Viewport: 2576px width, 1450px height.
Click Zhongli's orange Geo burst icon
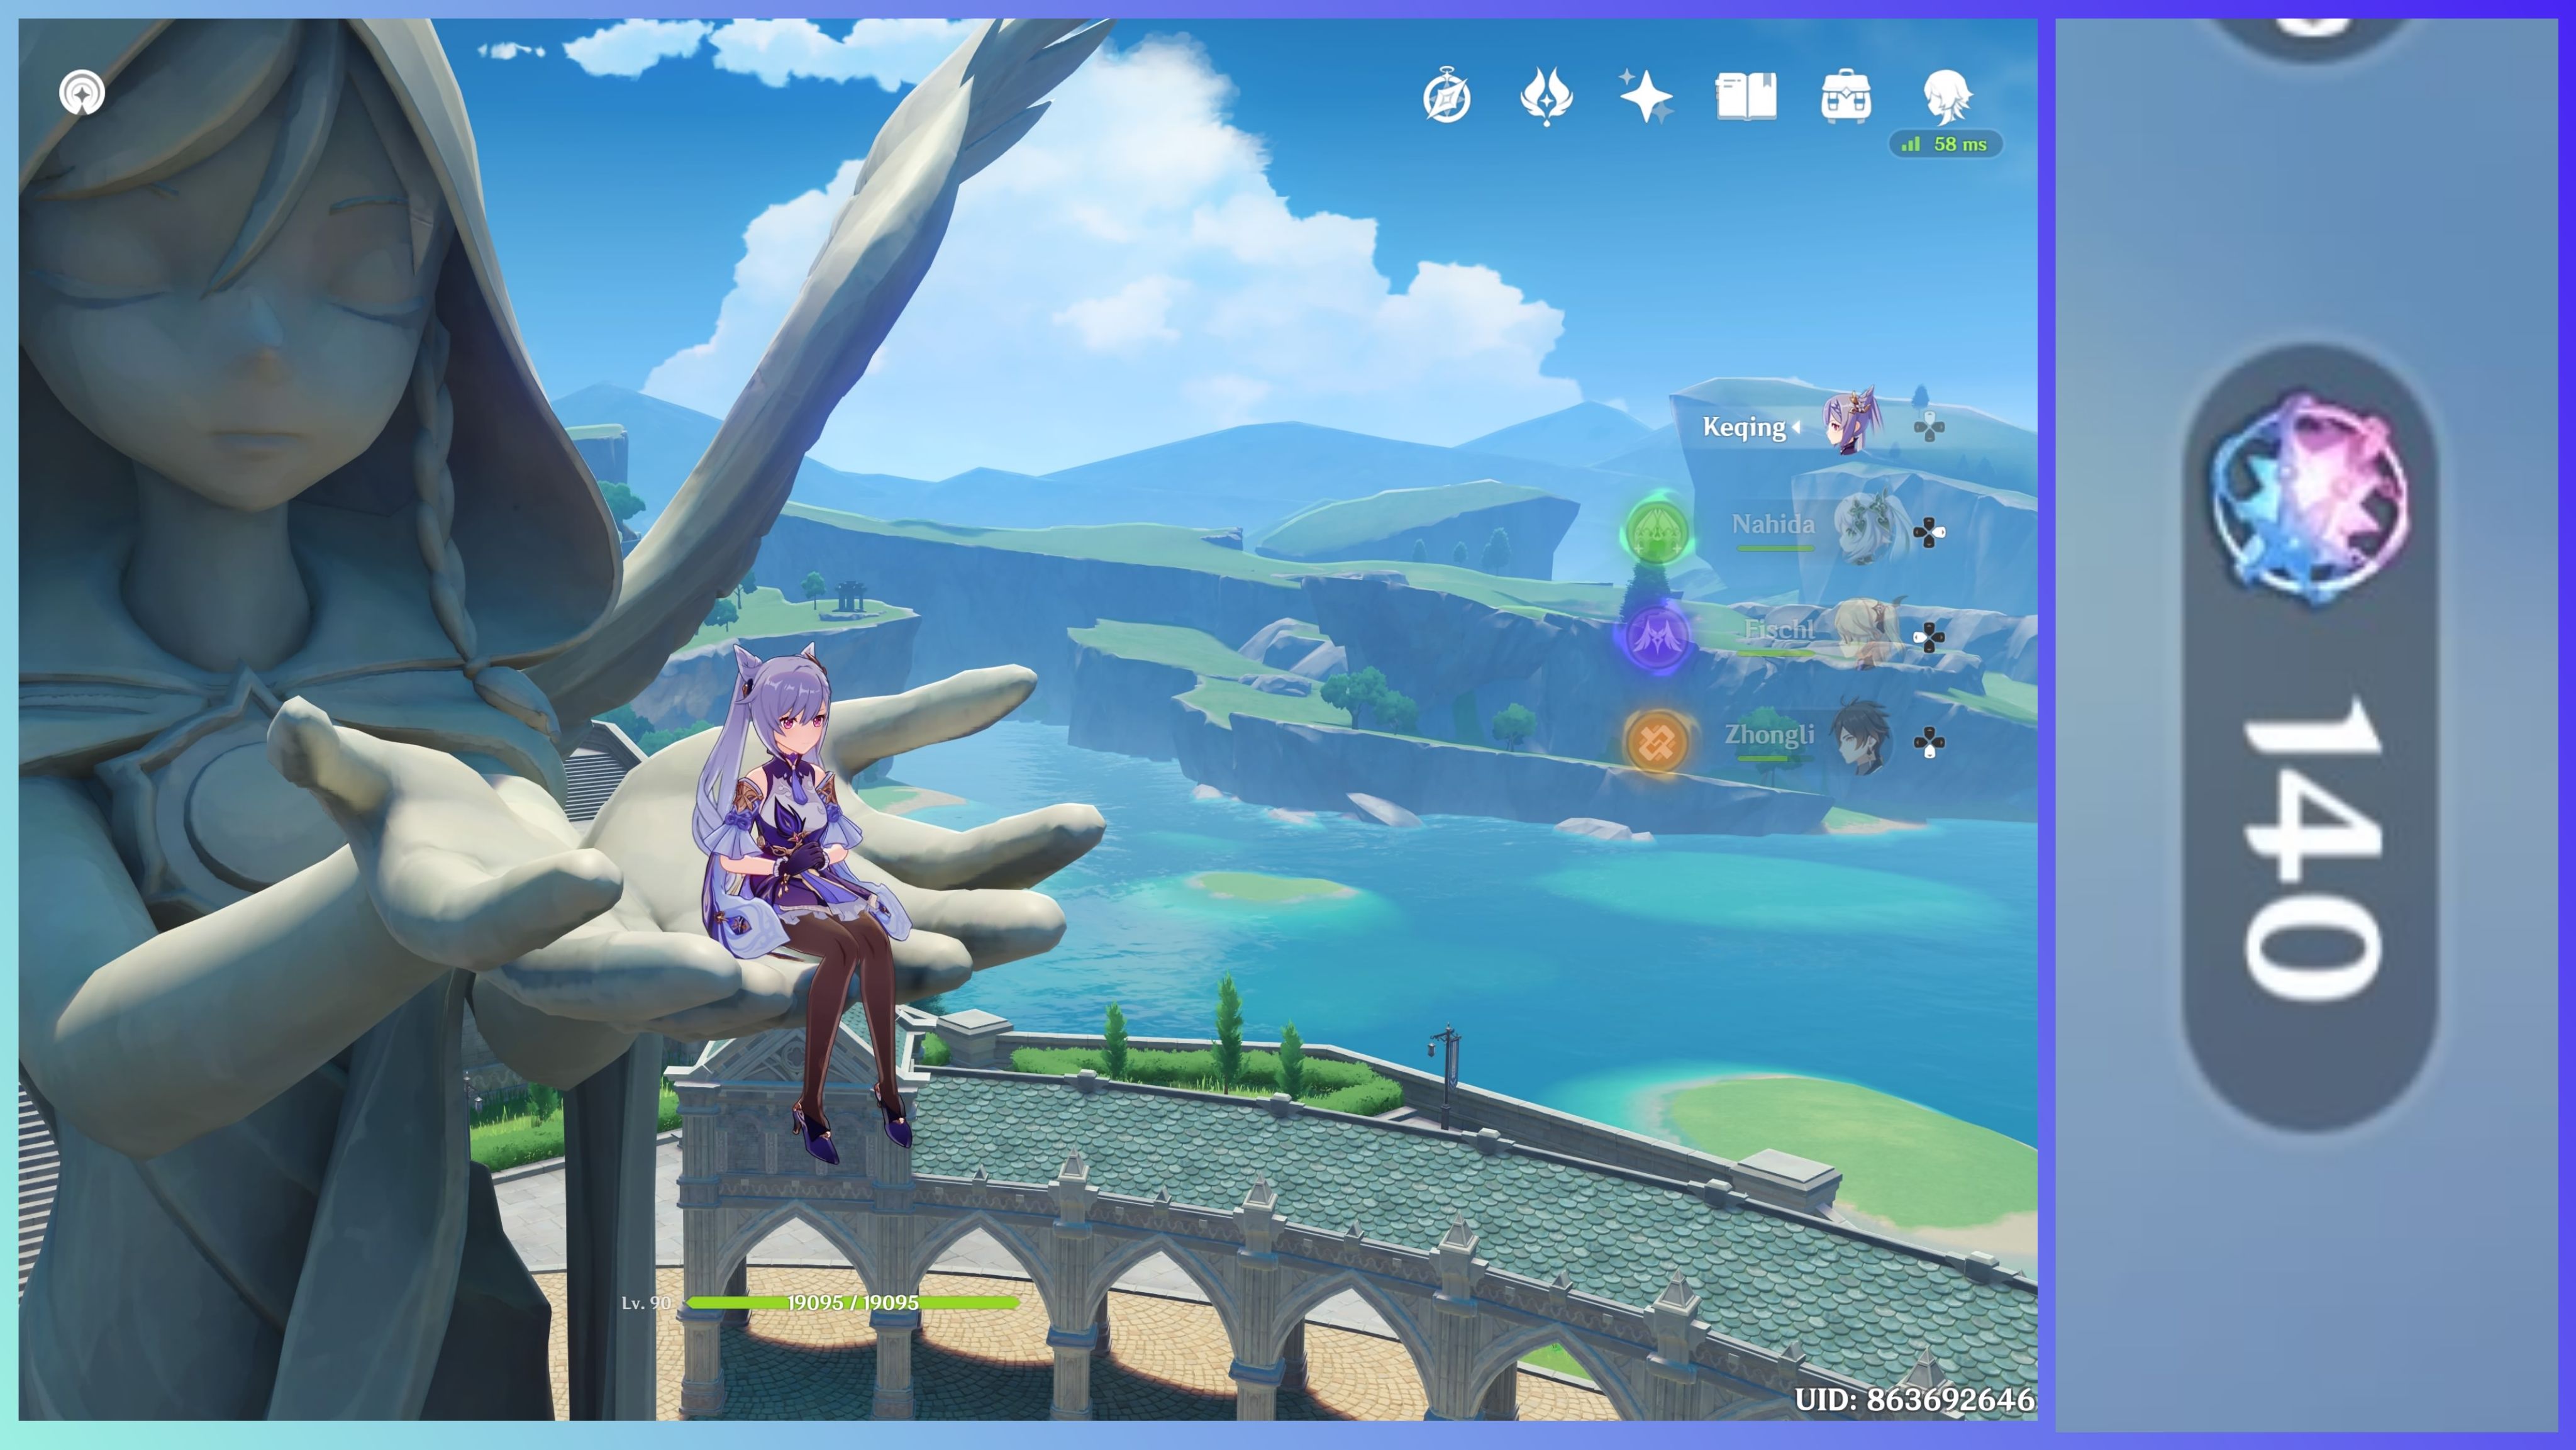(x=1656, y=742)
